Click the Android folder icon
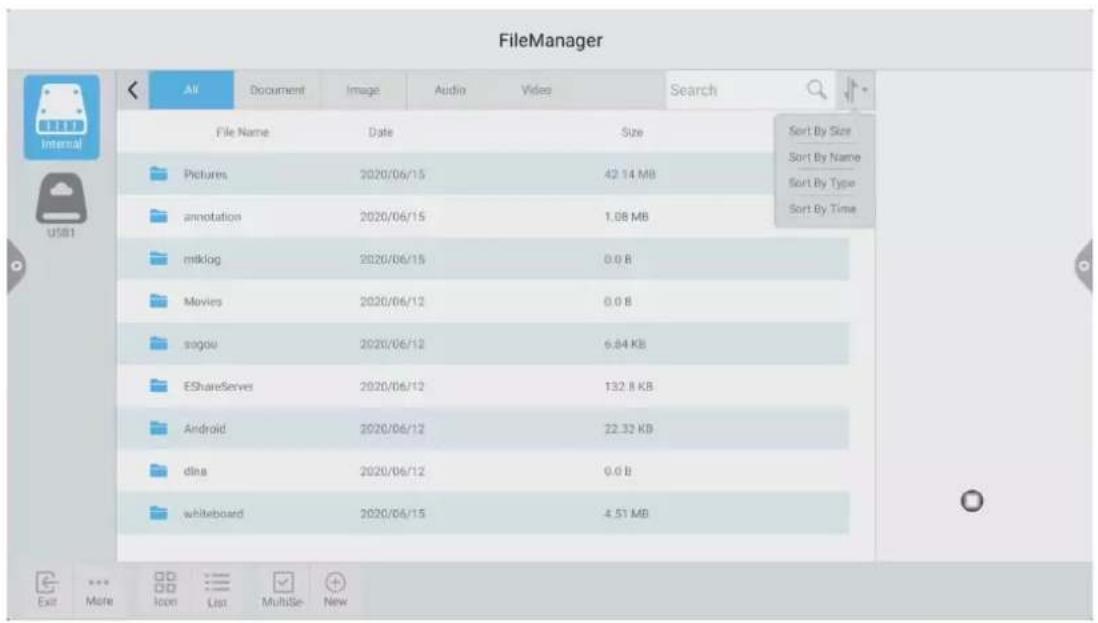The image size is (1098, 623). (159, 428)
